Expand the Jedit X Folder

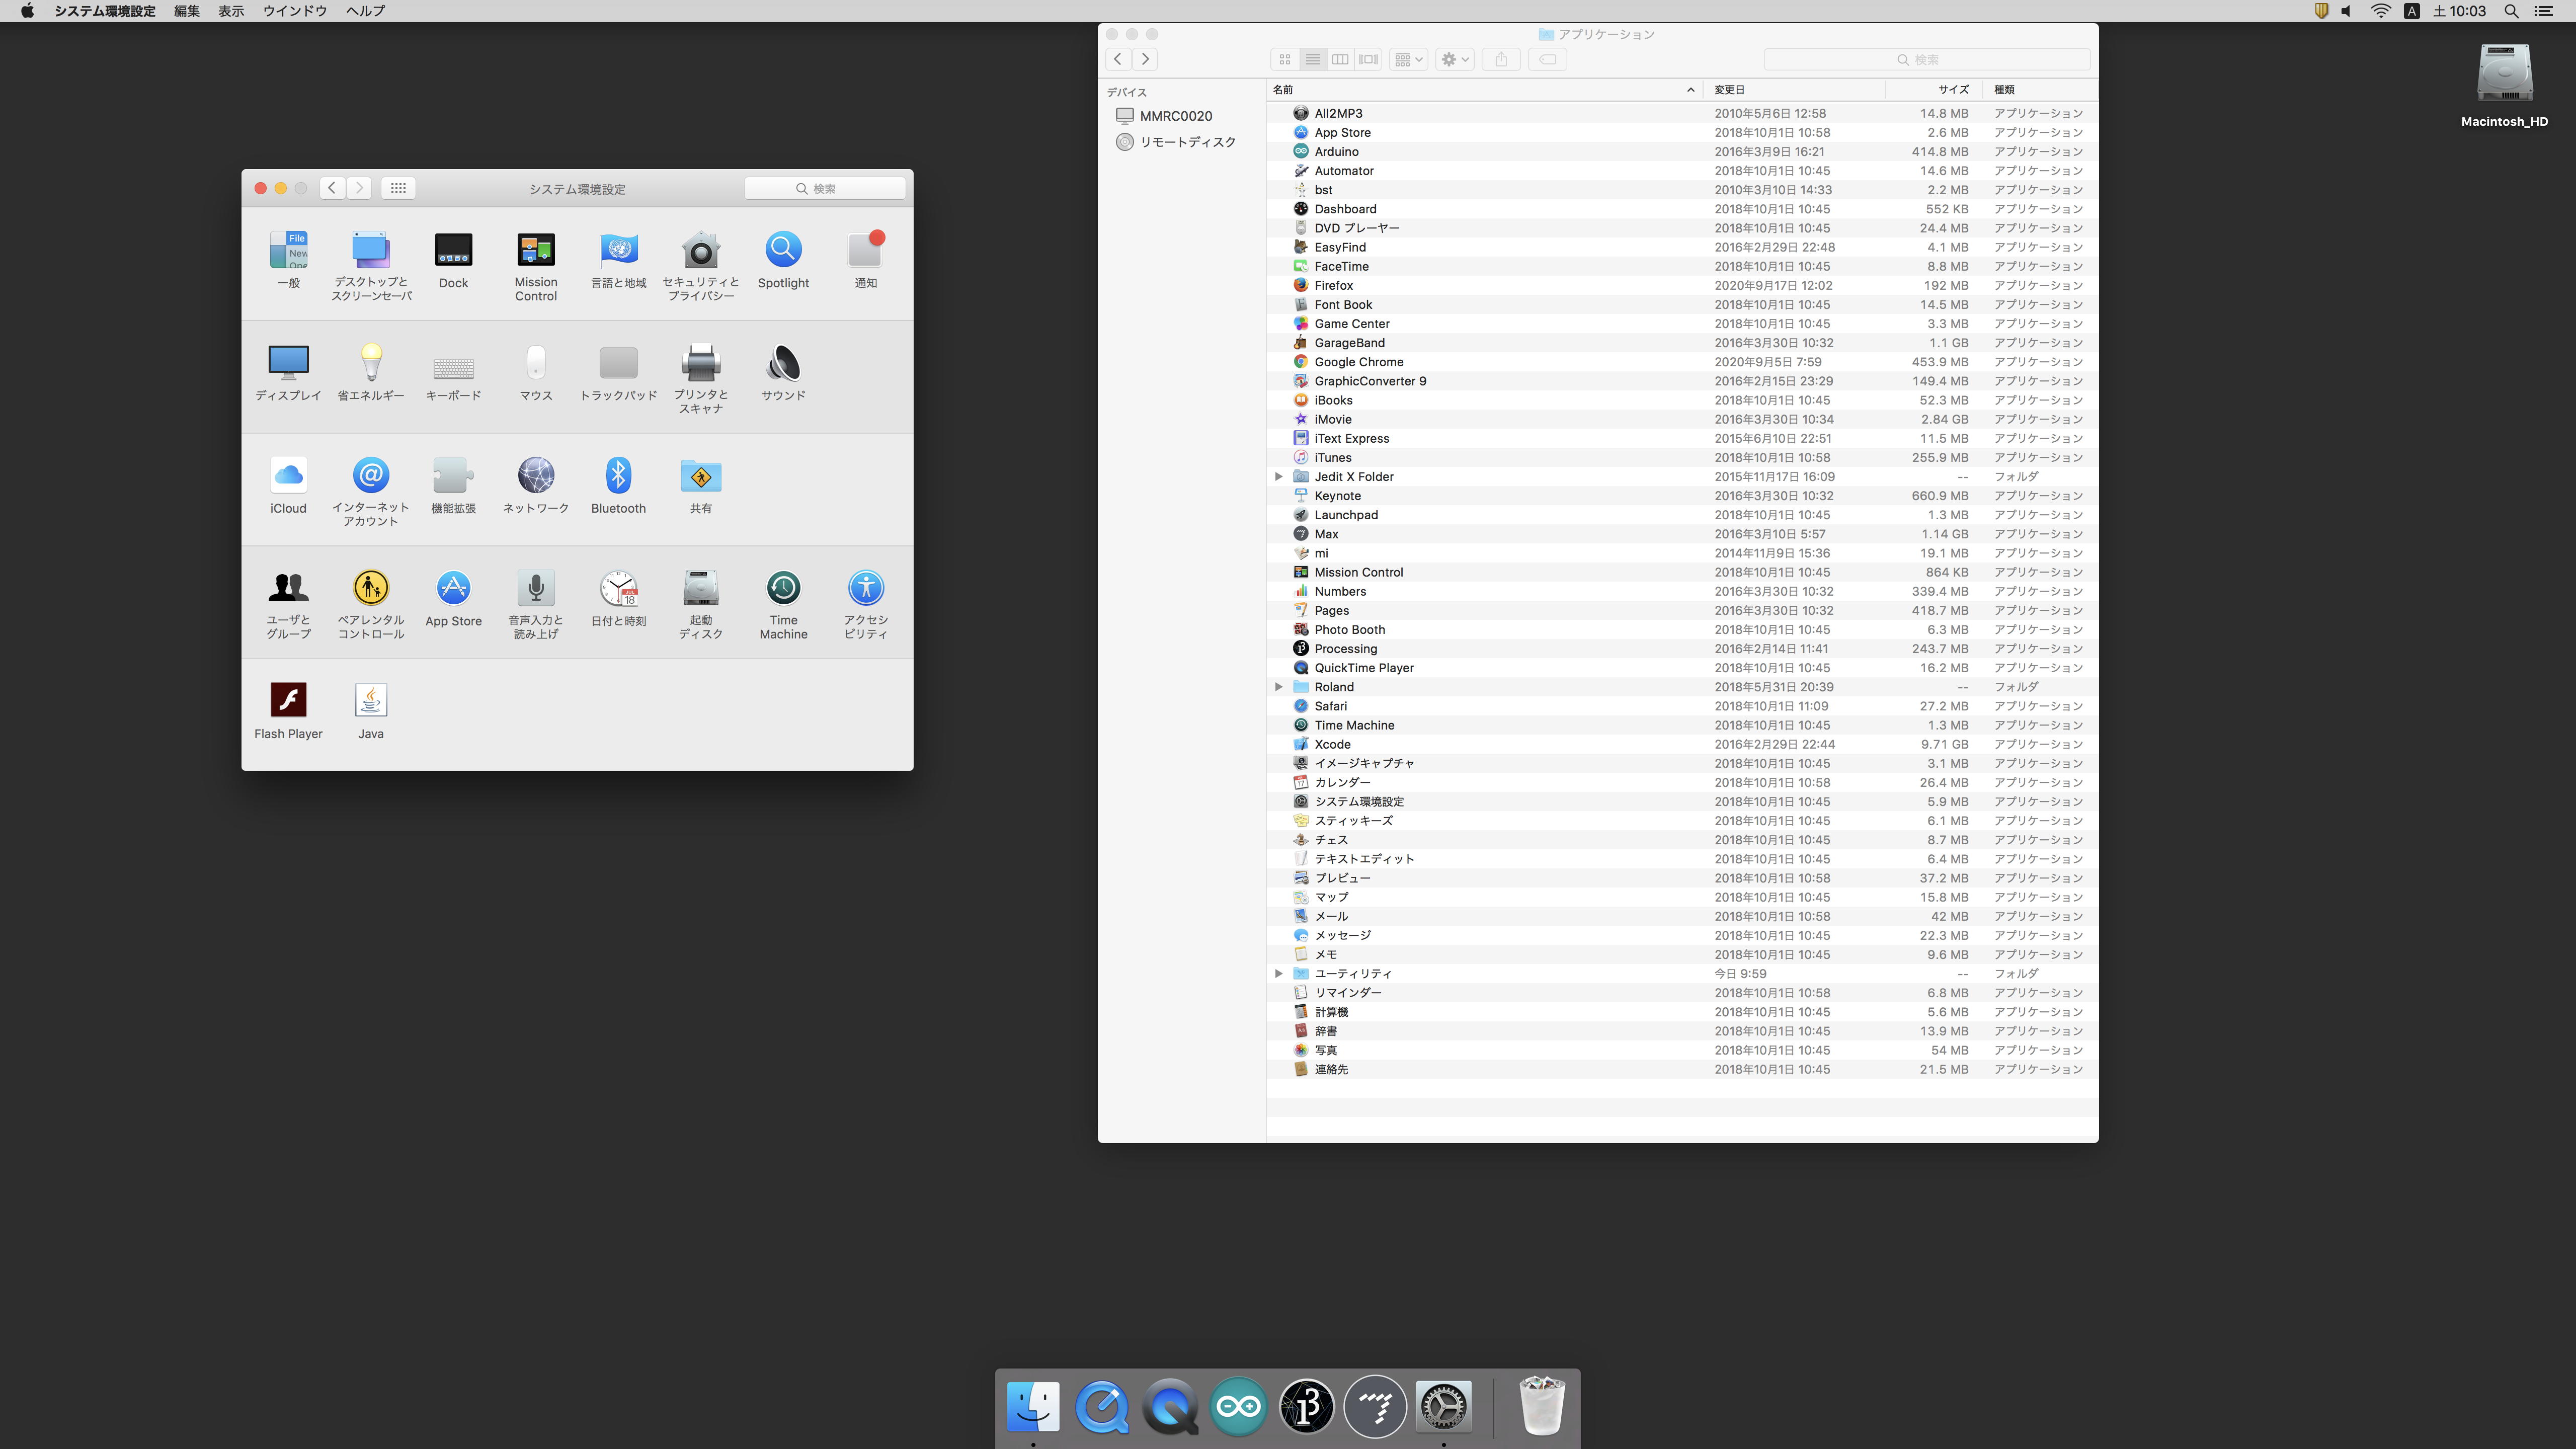click(1278, 477)
